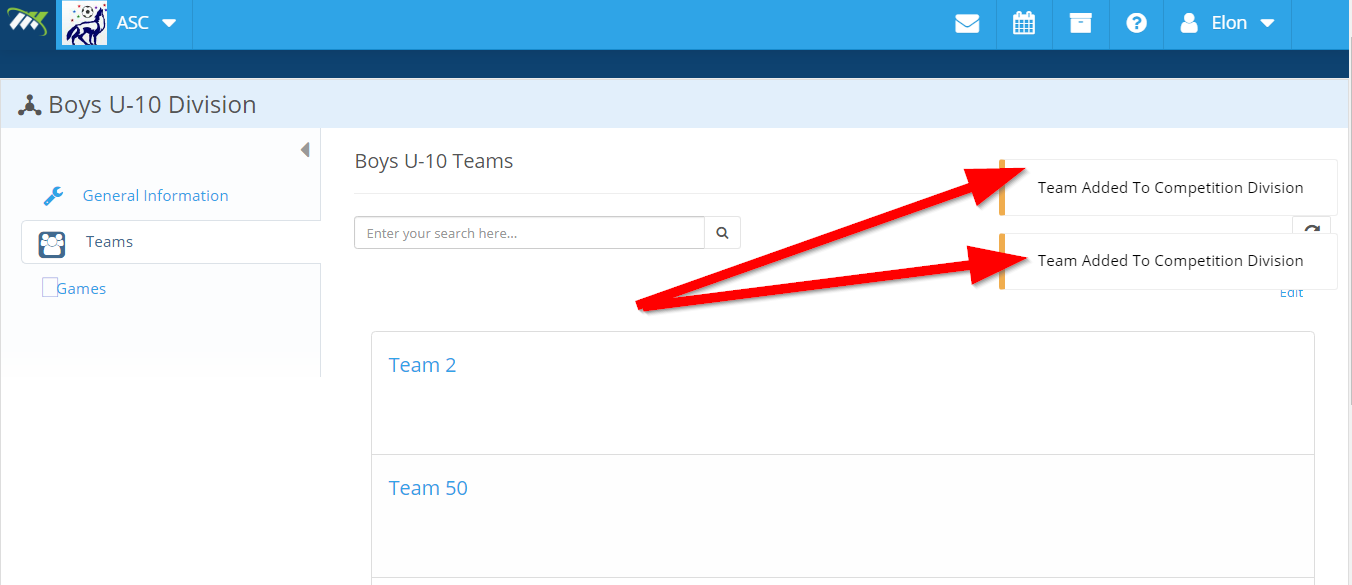The width and height of the screenshot is (1352, 585).
Task: Click the Boys U-10 Division heading
Action: point(152,105)
